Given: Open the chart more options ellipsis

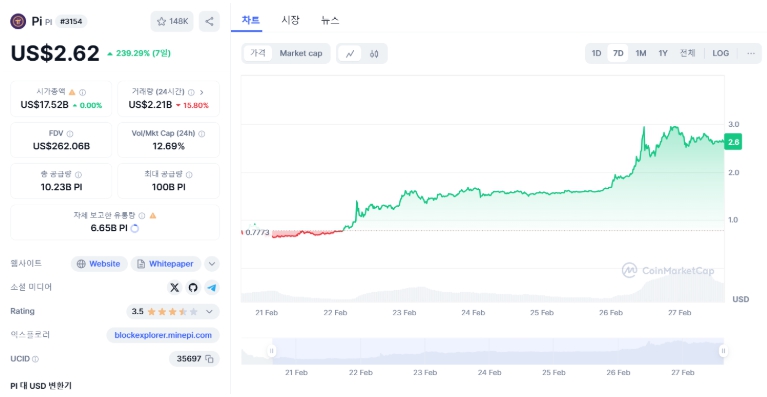Looking at the screenshot, I should [x=751, y=53].
